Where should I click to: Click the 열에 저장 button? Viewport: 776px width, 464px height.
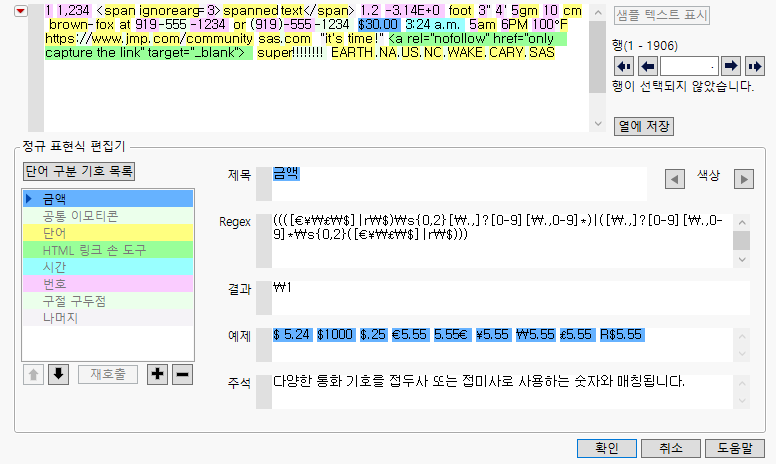tap(643, 126)
